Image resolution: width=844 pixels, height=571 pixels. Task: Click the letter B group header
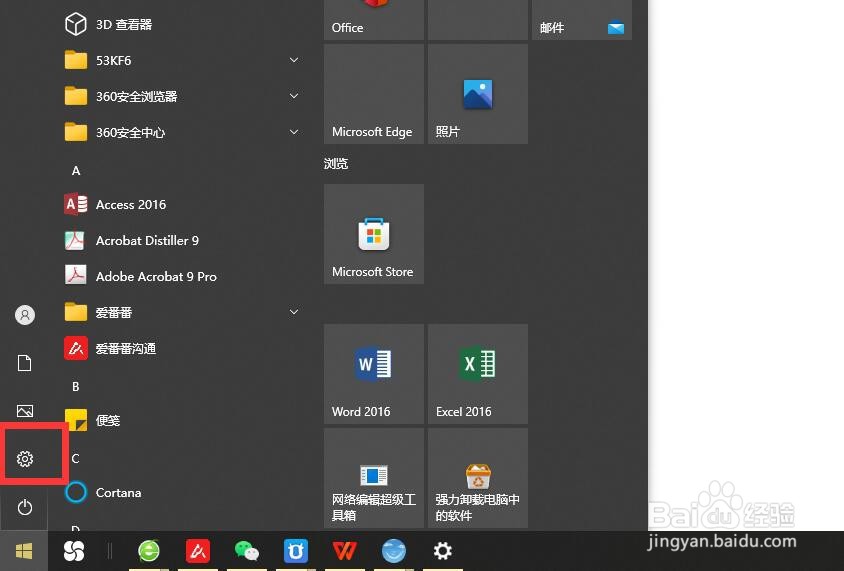76,386
